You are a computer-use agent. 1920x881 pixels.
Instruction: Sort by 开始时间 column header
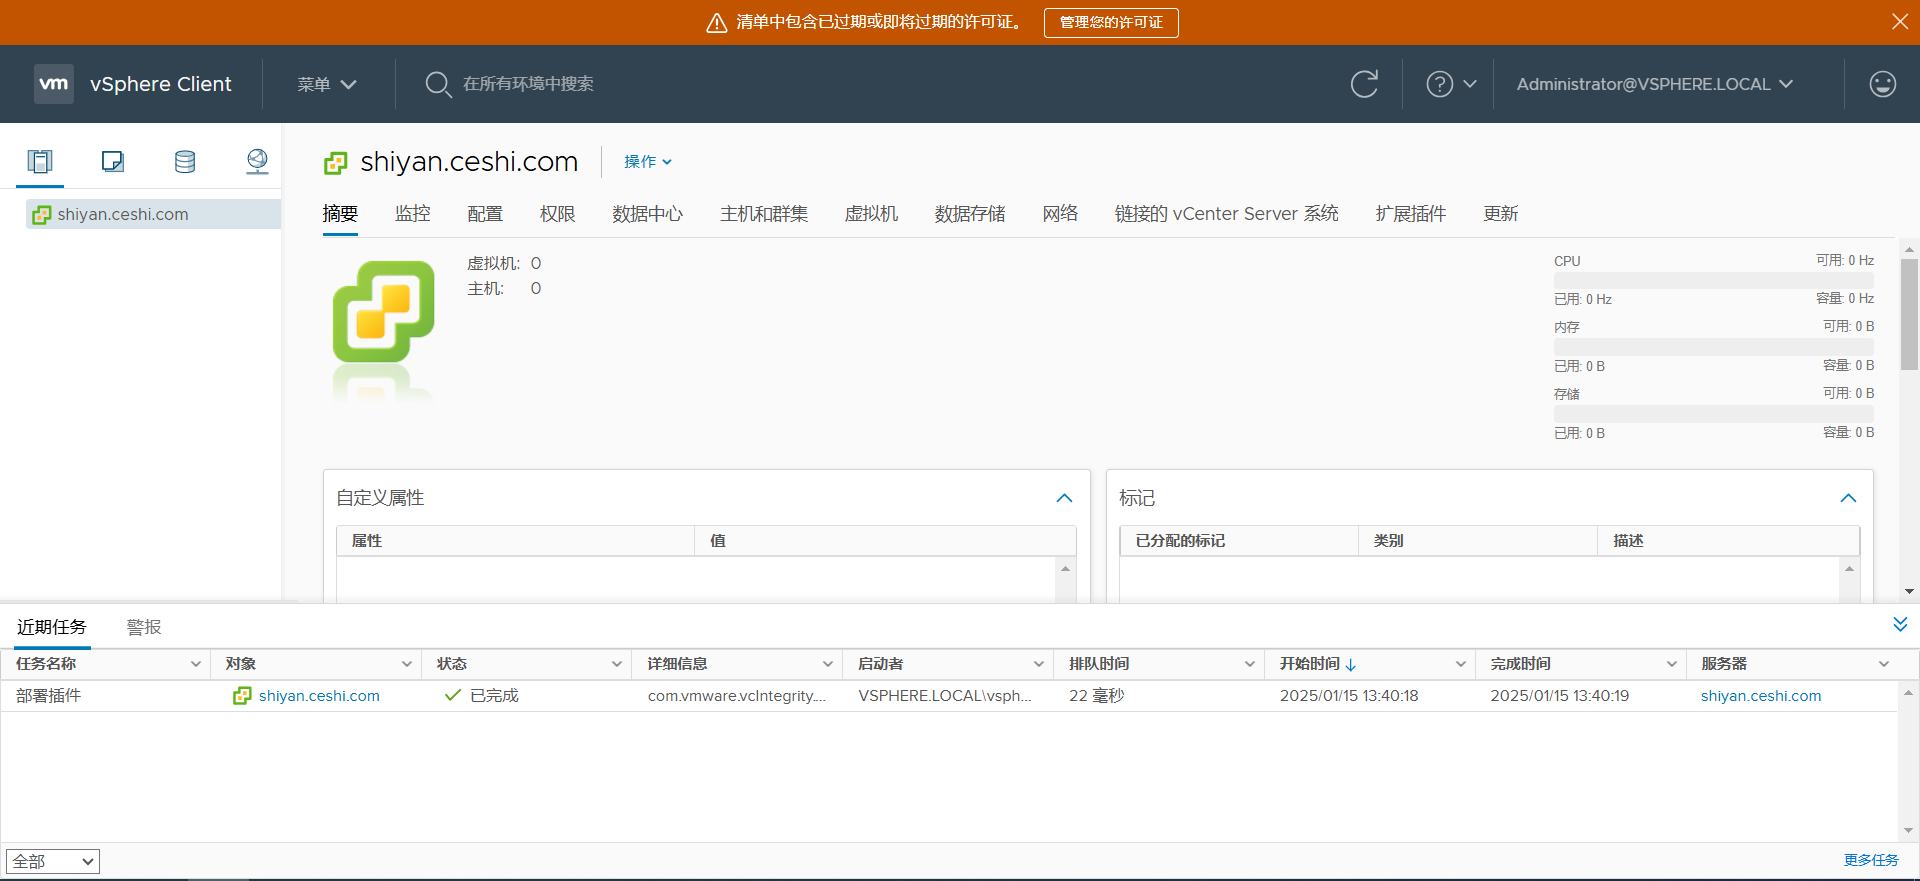click(x=1310, y=664)
